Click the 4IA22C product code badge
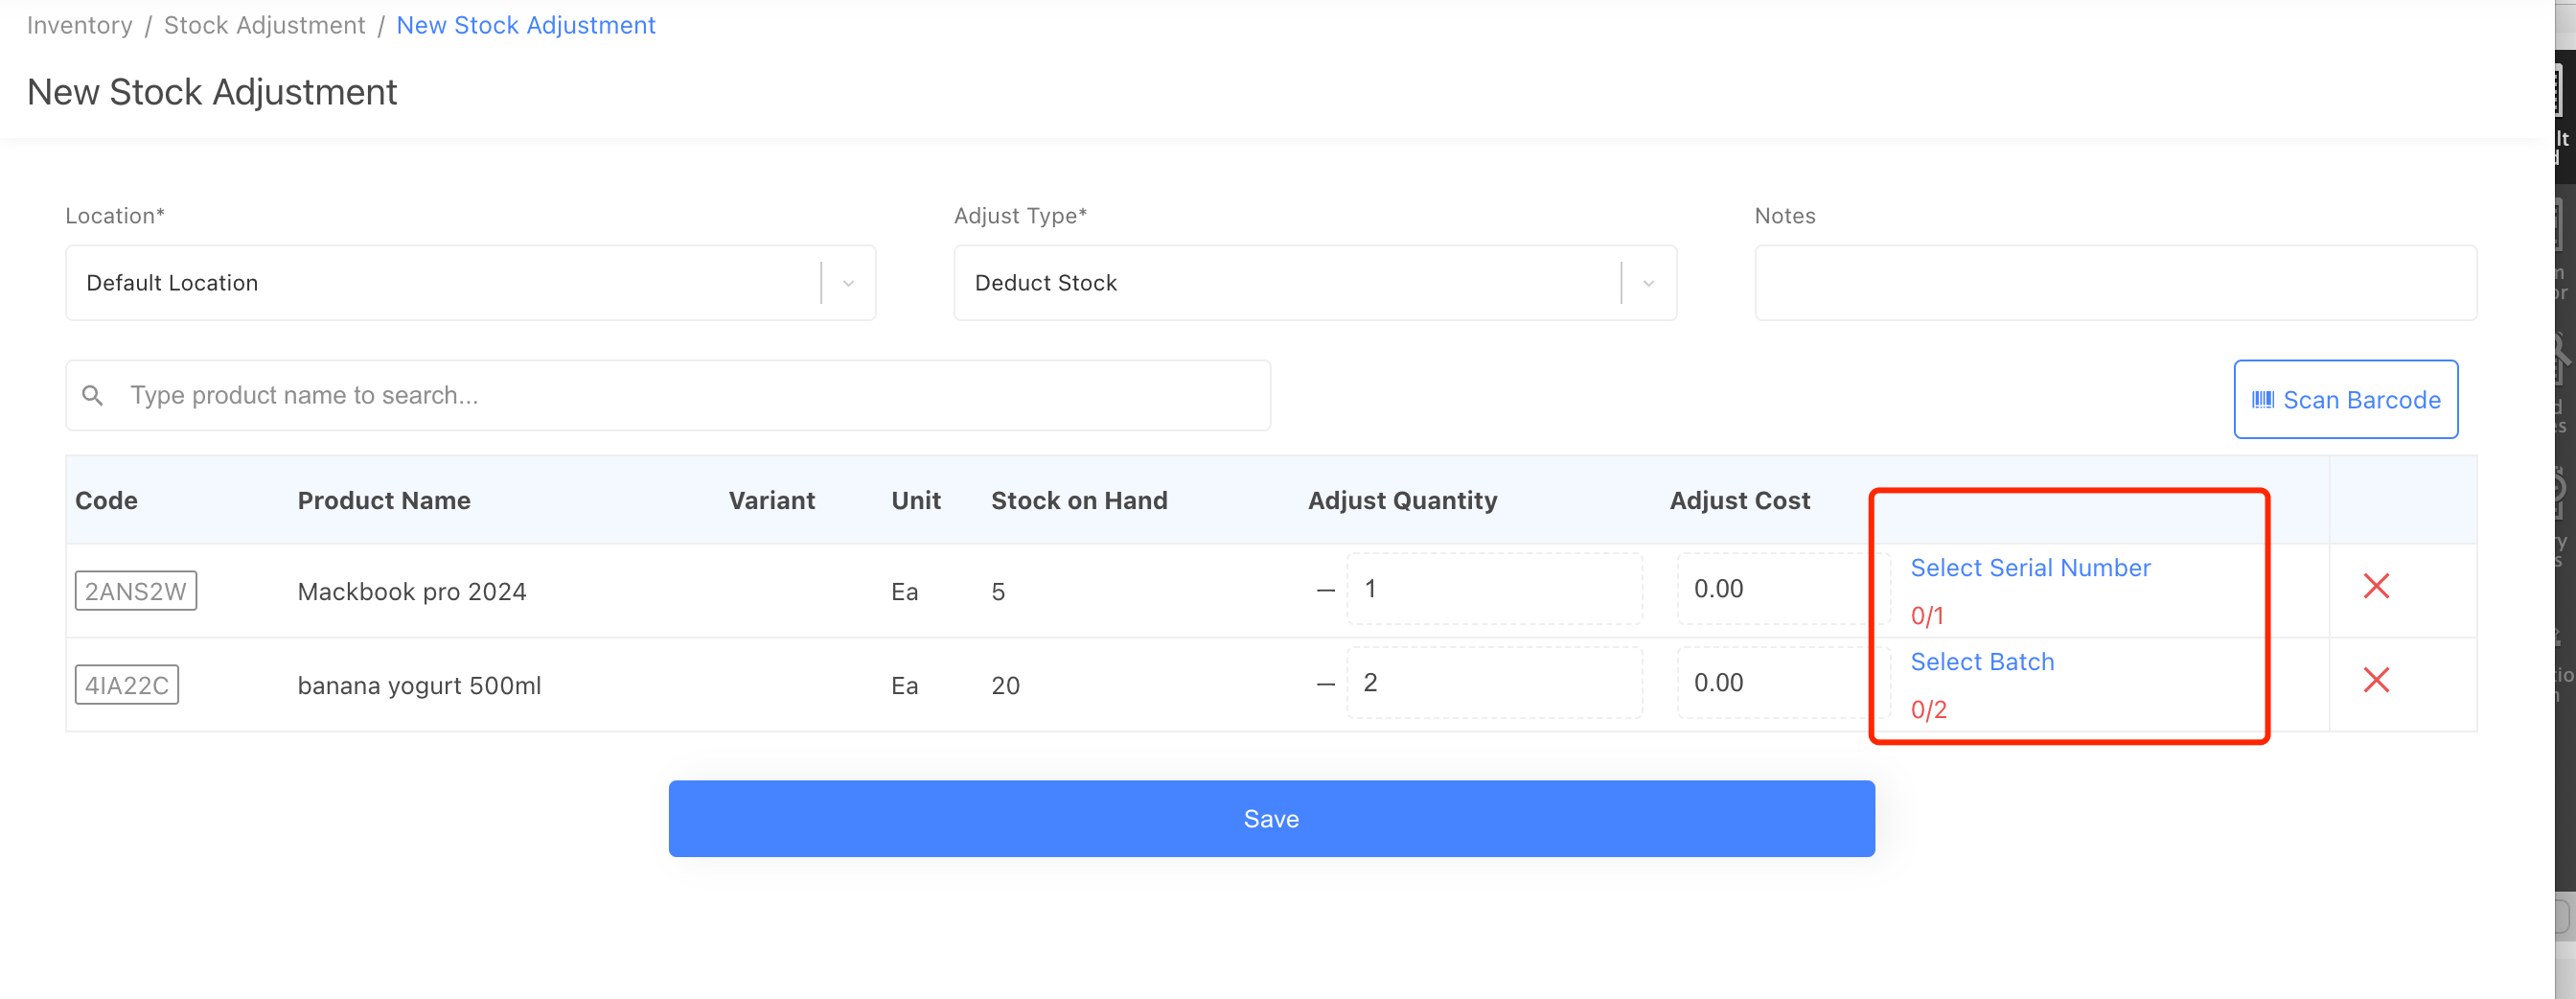 point(127,685)
